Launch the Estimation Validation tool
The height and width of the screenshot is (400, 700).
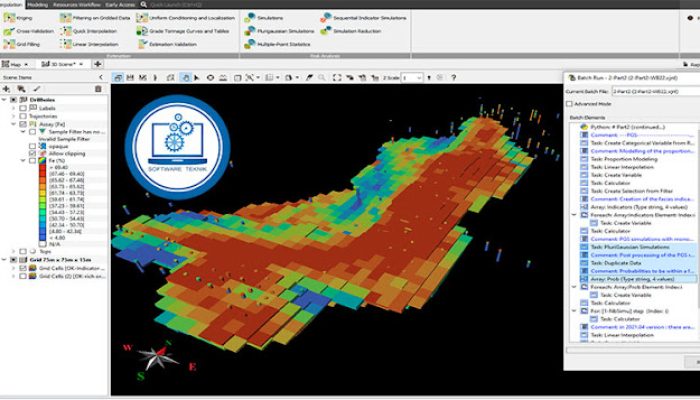[x=167, y=44]
